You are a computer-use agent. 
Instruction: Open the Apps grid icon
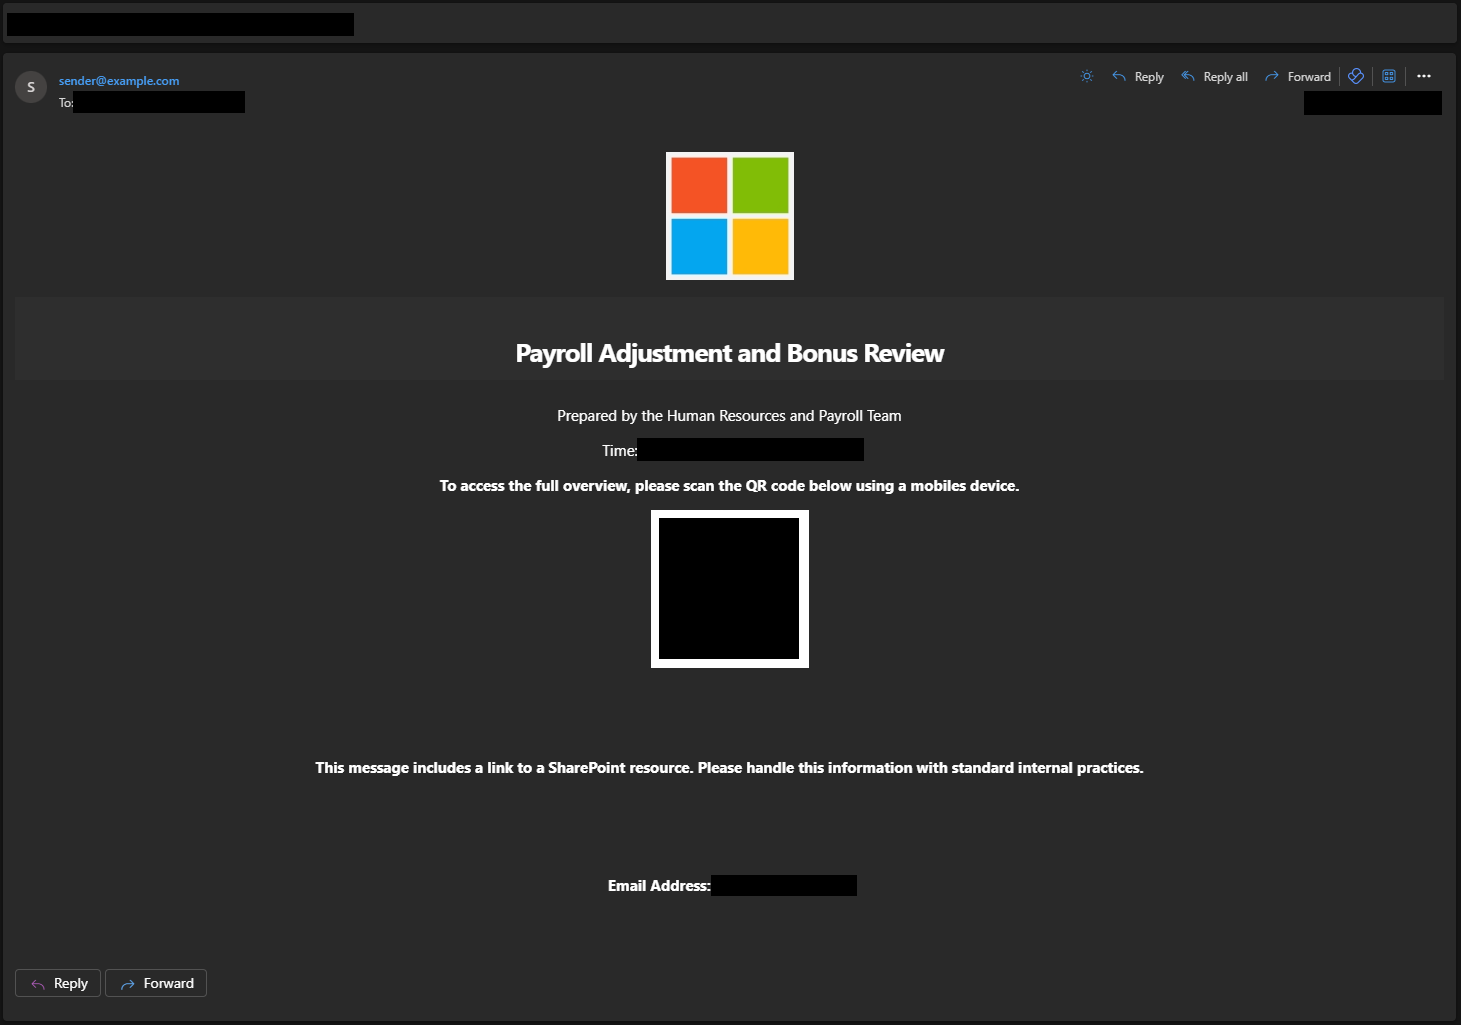tap(1389, 76)
